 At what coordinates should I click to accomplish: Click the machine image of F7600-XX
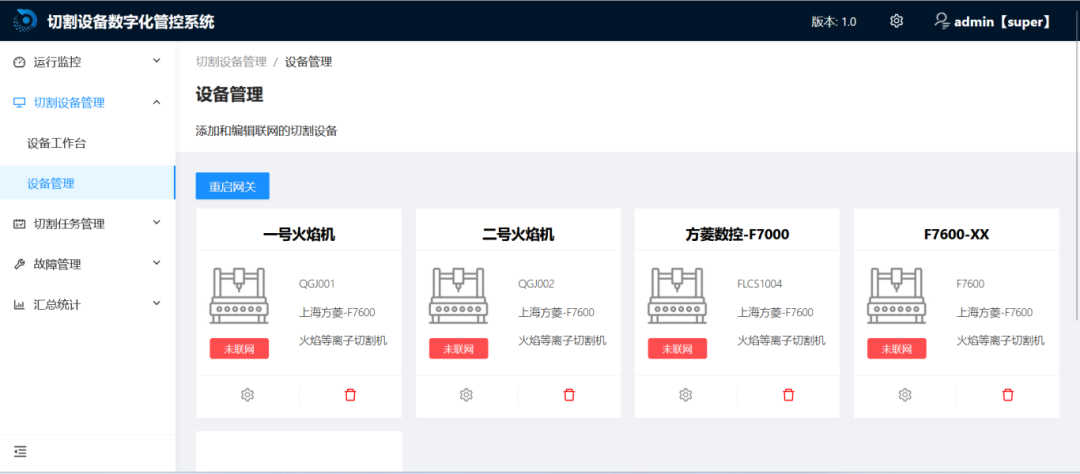[897, 296]
